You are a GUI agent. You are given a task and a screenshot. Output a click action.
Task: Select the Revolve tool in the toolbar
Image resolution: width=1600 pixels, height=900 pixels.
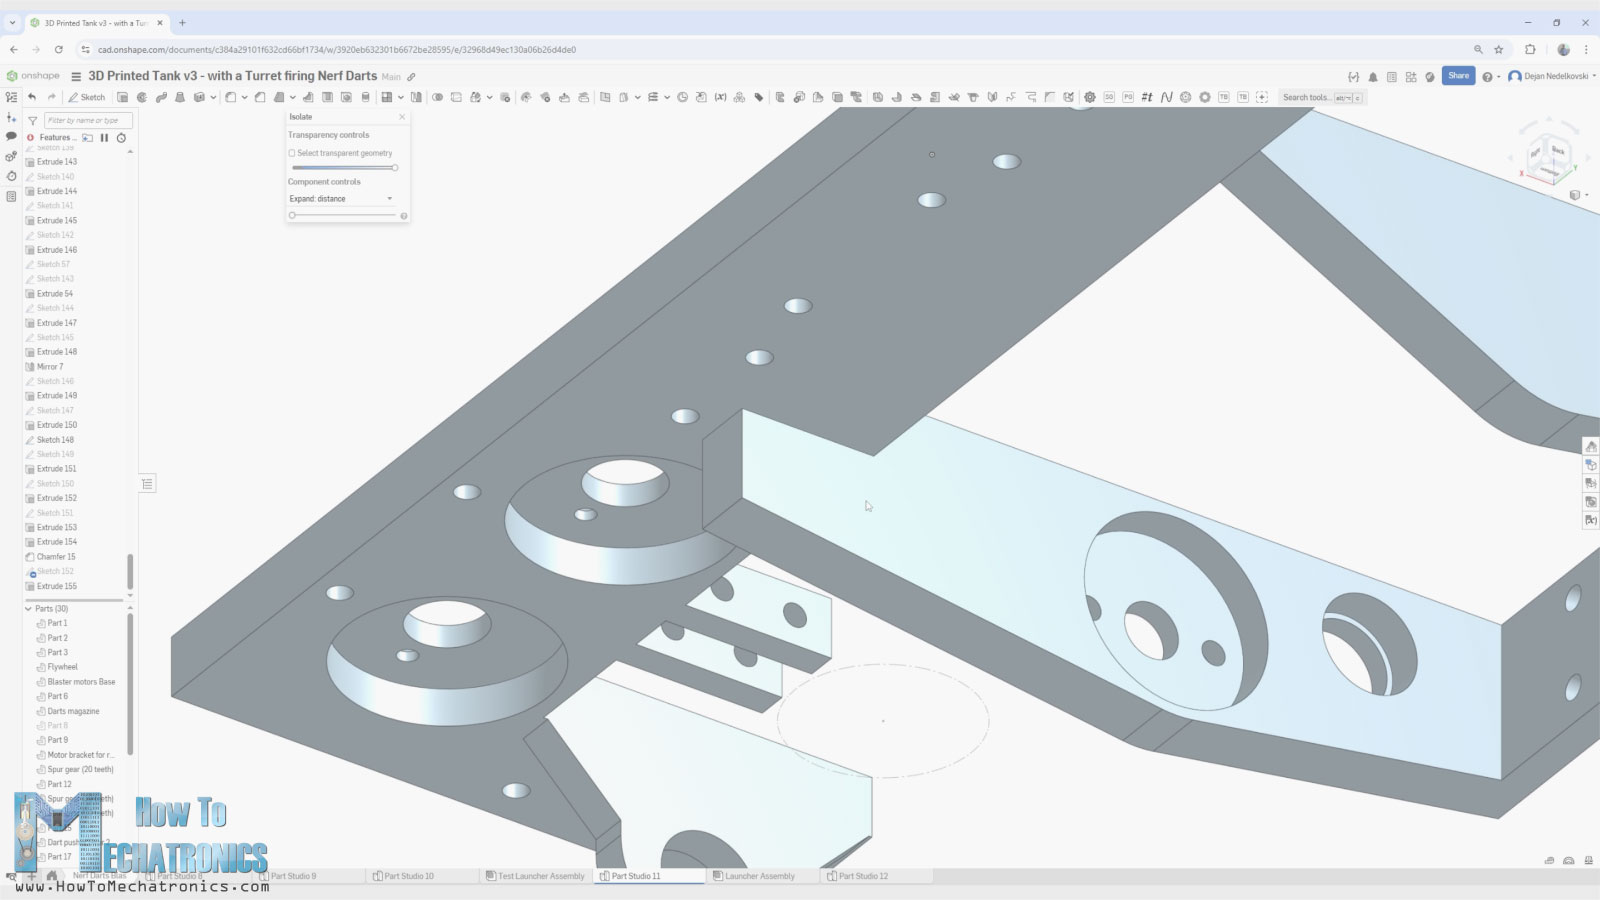click(142, 97)
